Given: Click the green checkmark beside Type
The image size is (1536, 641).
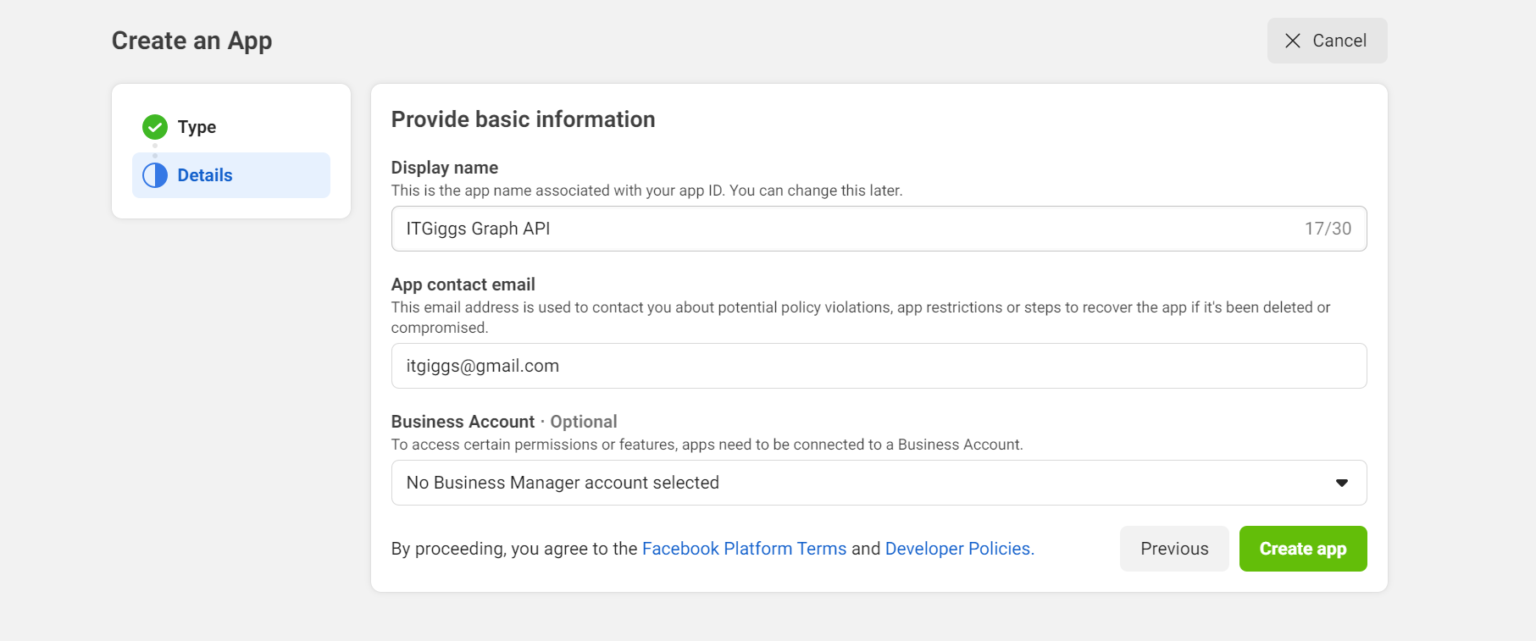Looking at the screenshot, I should 154,127.
